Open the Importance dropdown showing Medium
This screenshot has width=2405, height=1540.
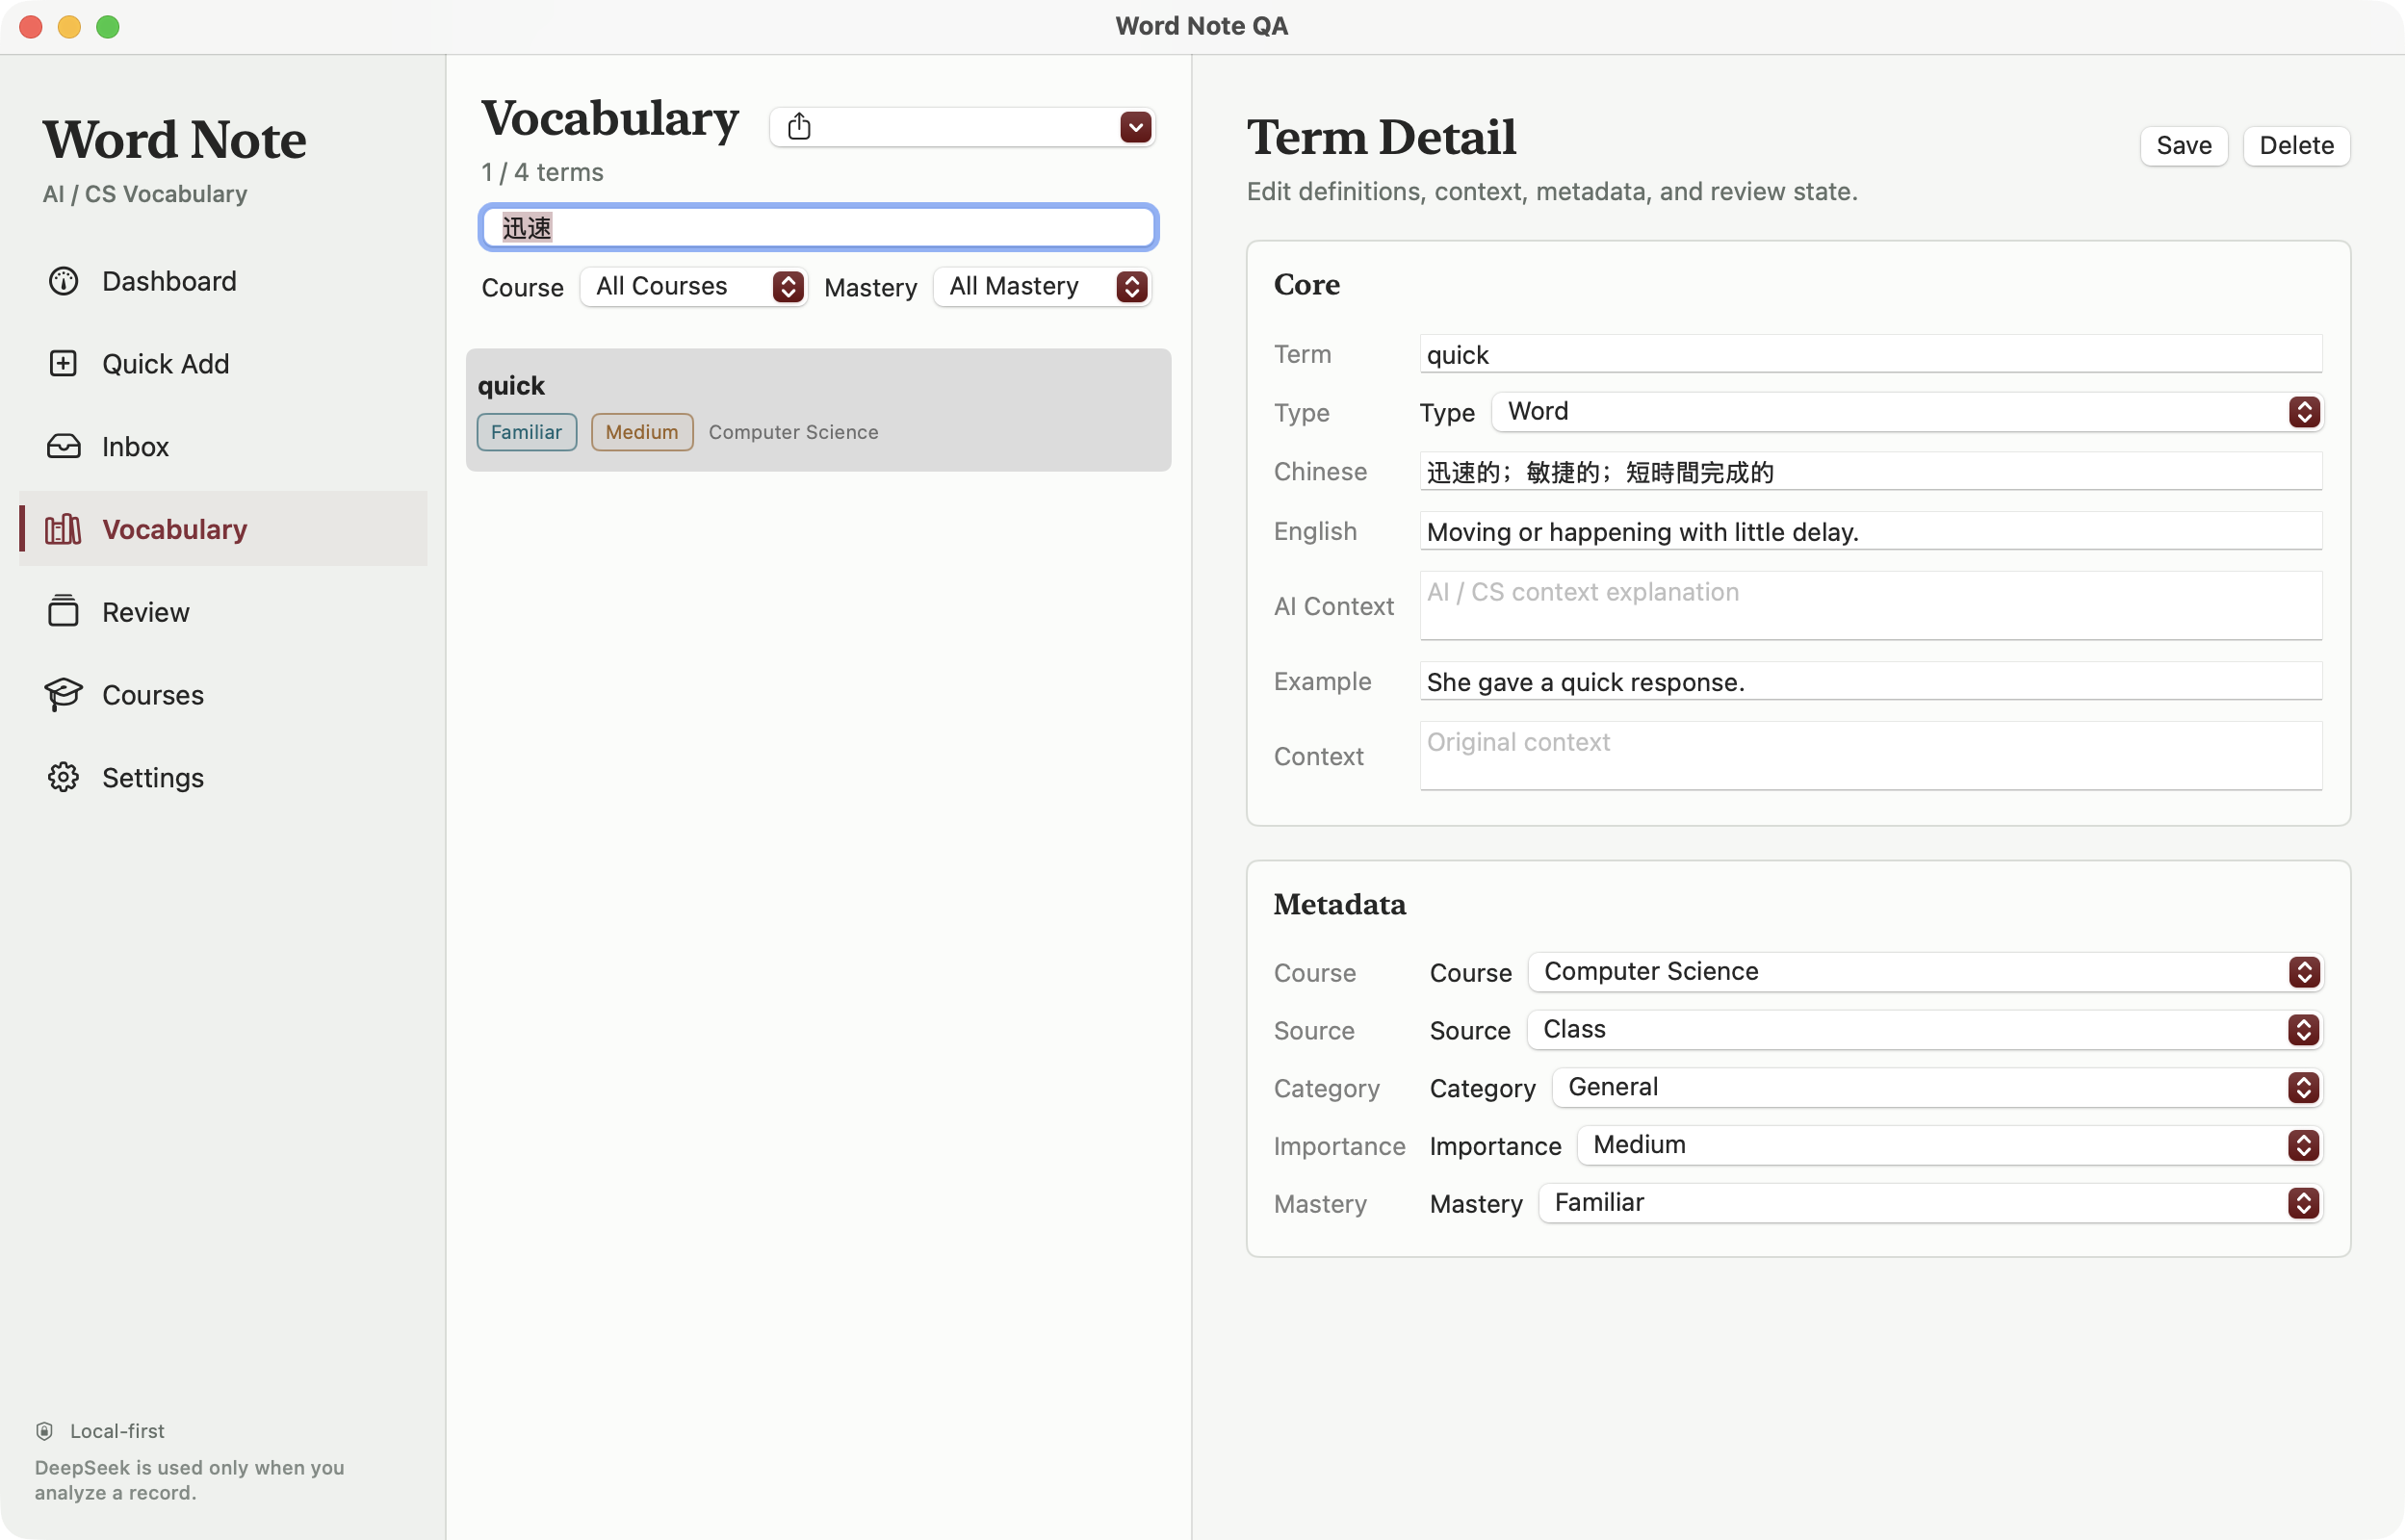[1949, 1146]
